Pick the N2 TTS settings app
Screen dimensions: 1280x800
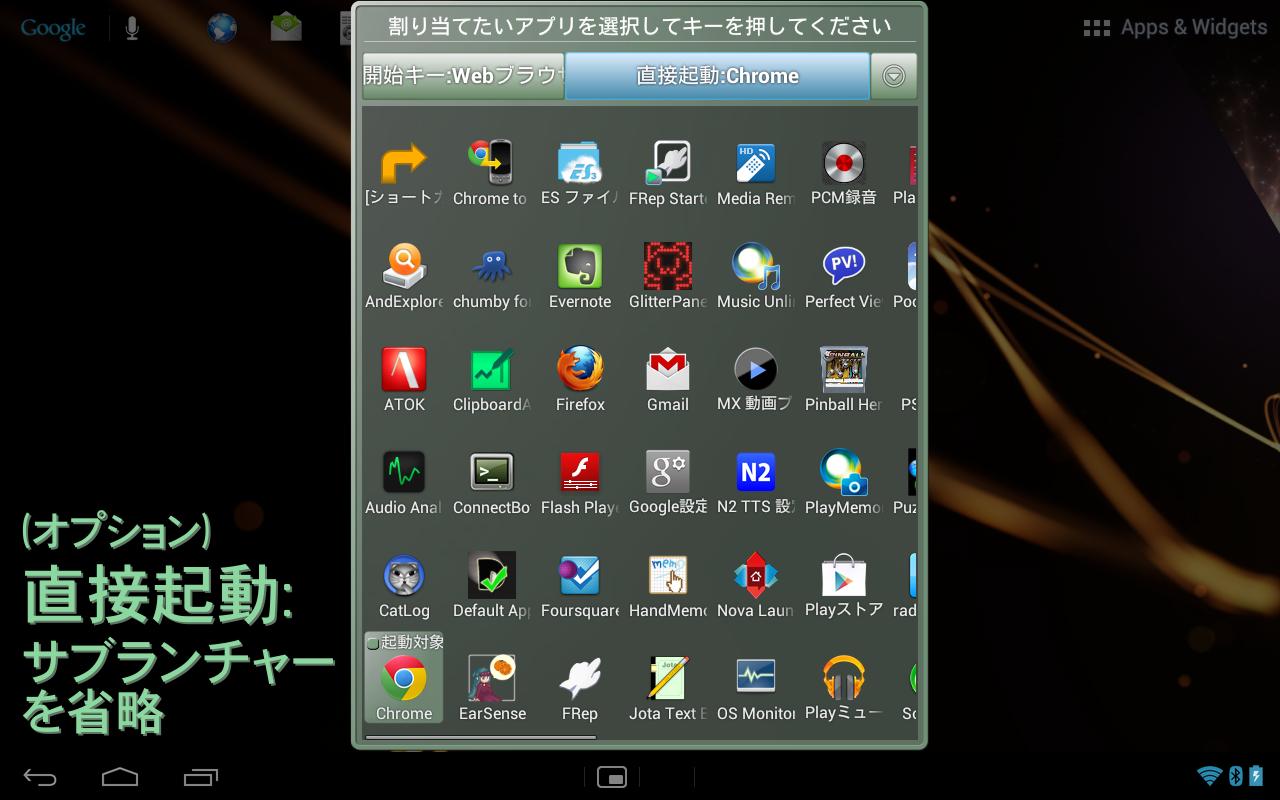pos(756,472)
